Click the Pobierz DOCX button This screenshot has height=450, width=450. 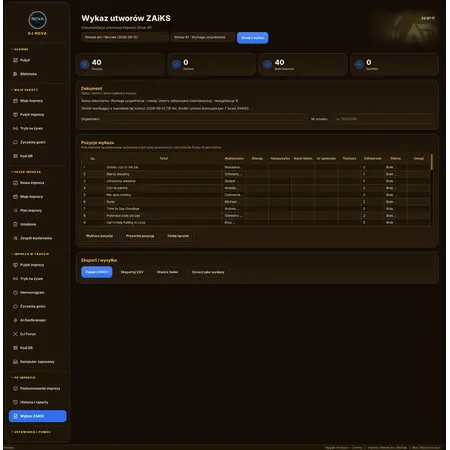(x=97, y=272)
